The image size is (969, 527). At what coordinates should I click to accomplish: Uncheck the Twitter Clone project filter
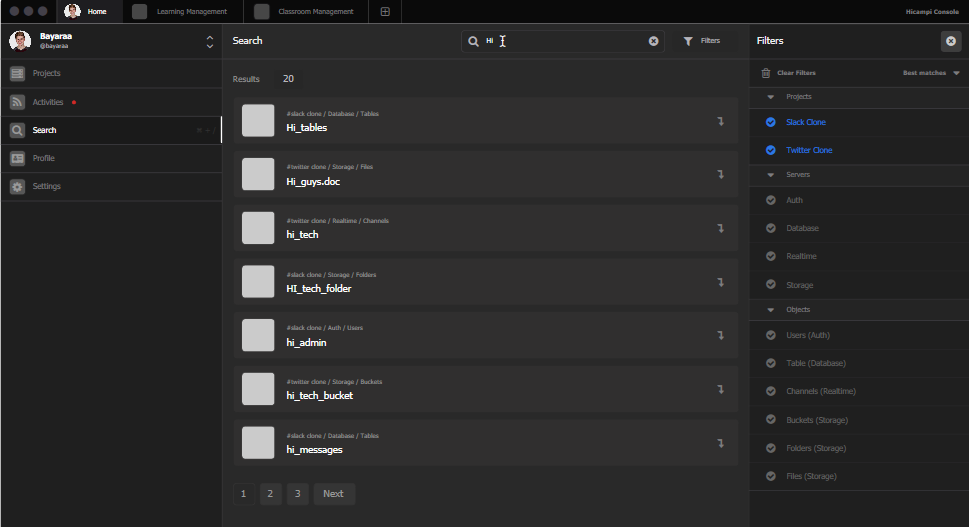coord(770,150)
